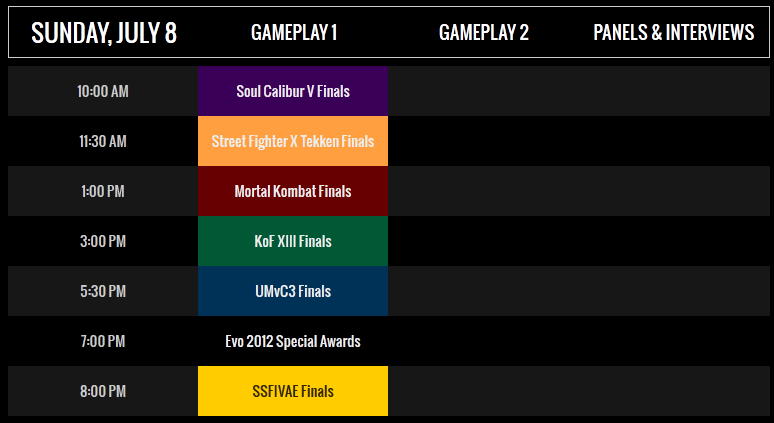Open the Panels & Interviews column header
Viewport: 774px width, 423px height.
[x=674, y=33]
